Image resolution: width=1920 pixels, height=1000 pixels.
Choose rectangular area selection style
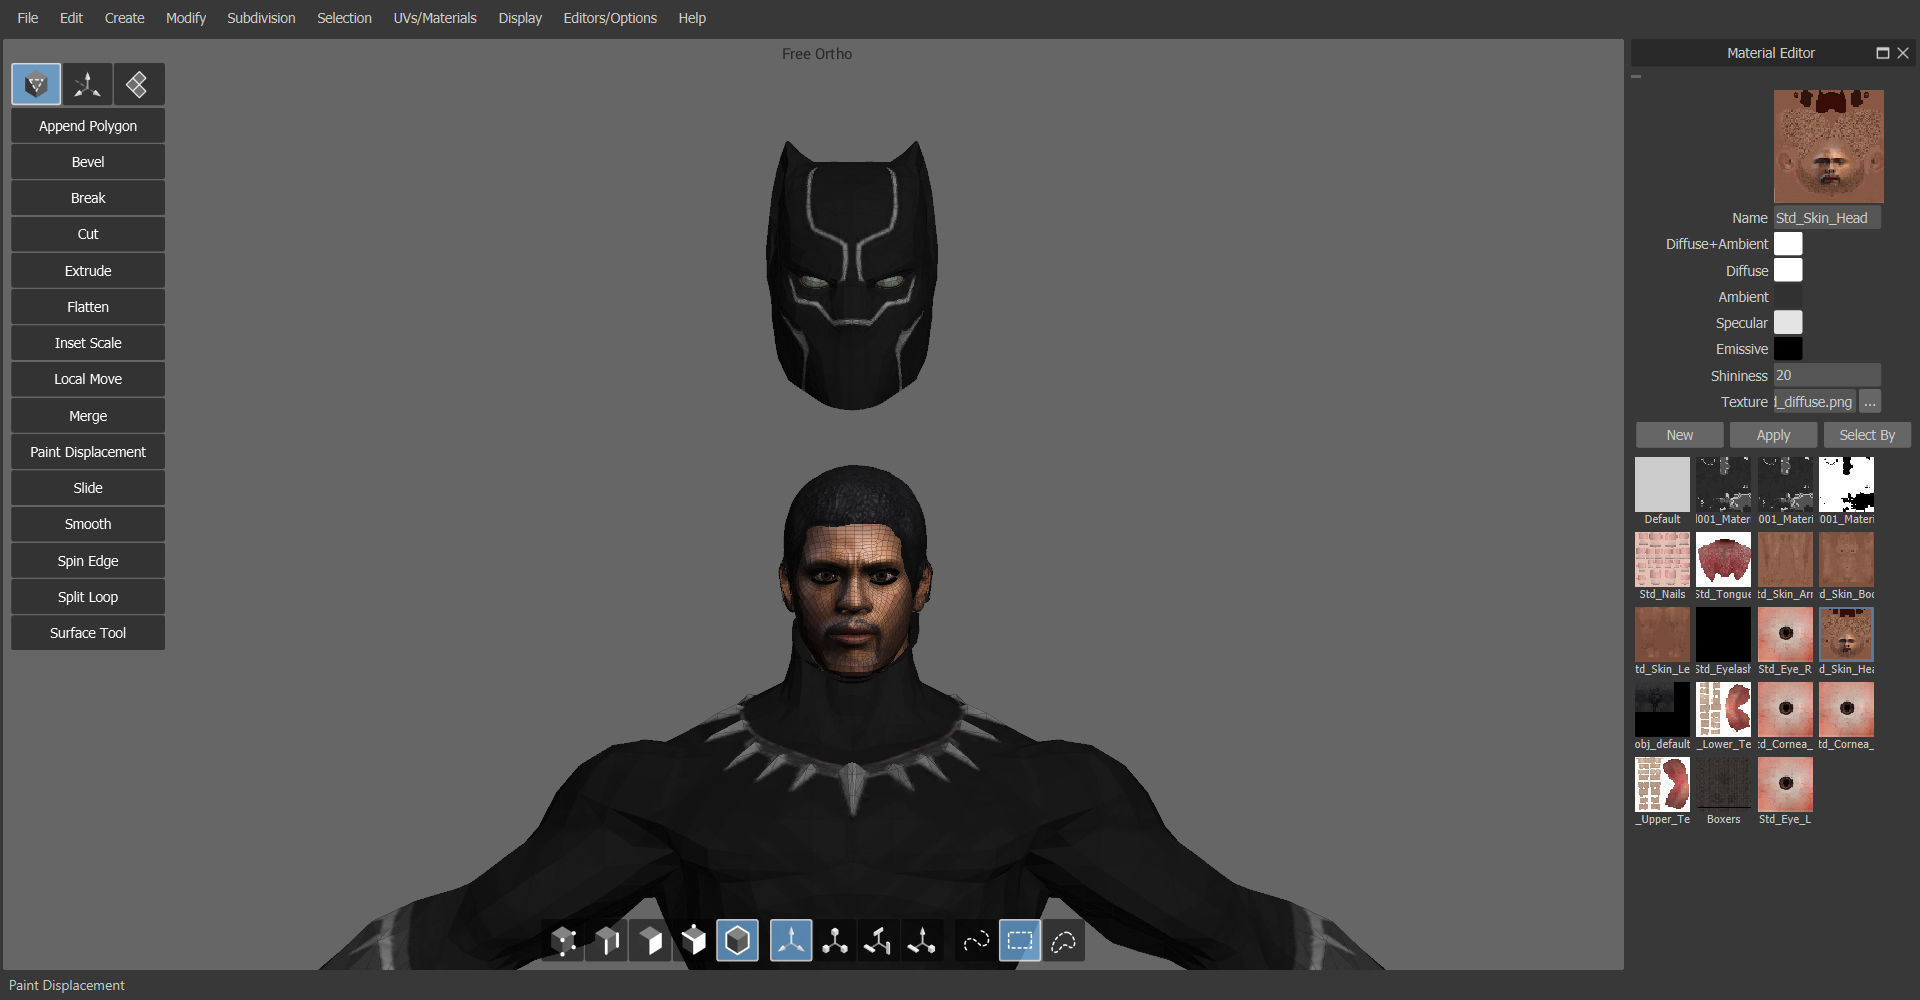(x=1020, y=941)
